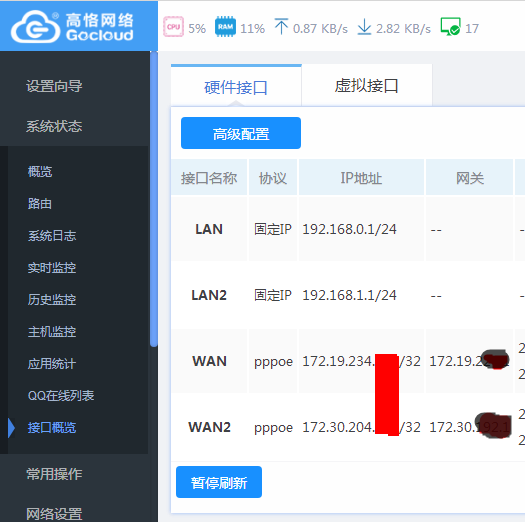
Task: Click the Gocloud cloud logo
Action: (35, 27)
